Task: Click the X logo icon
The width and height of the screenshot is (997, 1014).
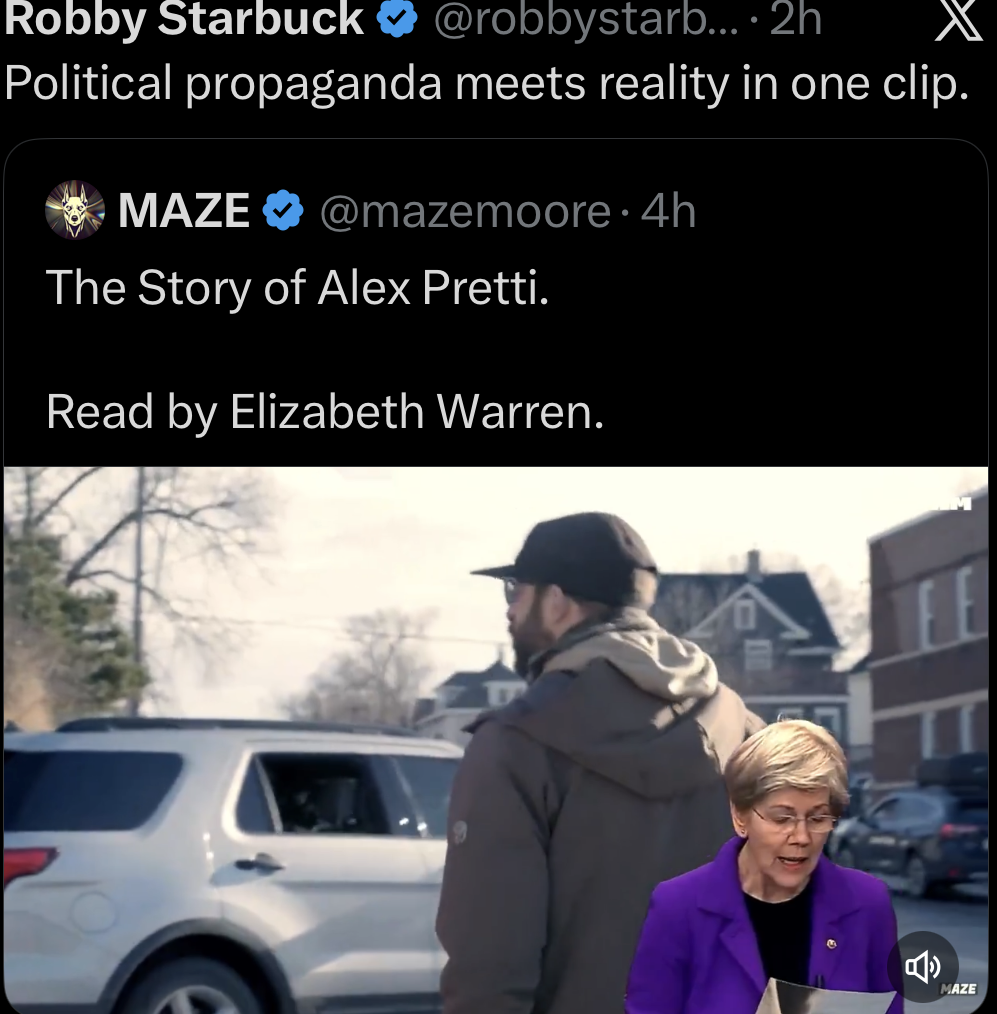Action: point(959,19)
